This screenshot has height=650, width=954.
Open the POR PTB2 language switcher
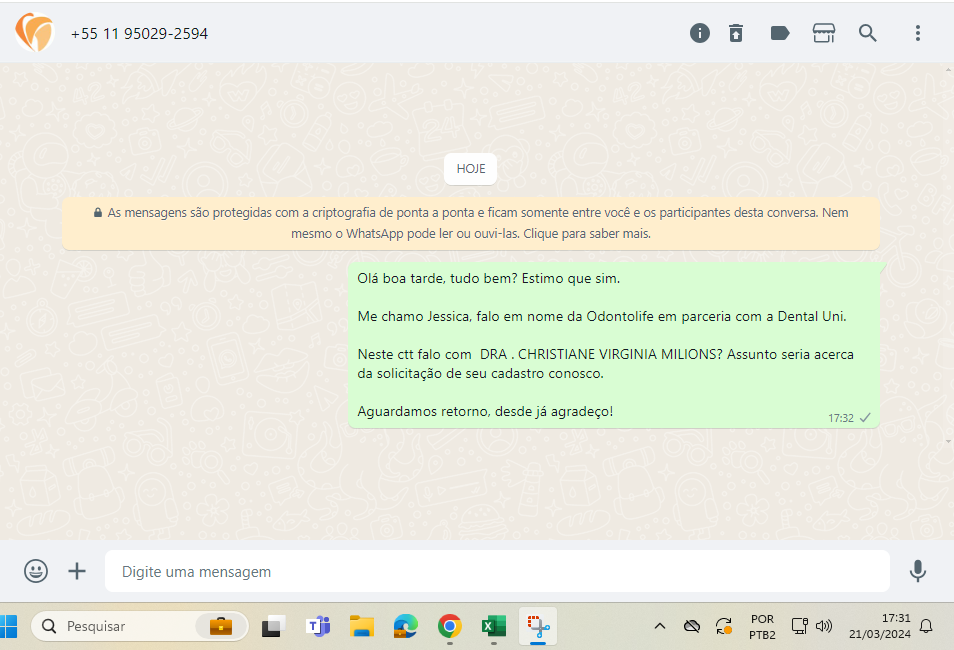coord(762,627)
